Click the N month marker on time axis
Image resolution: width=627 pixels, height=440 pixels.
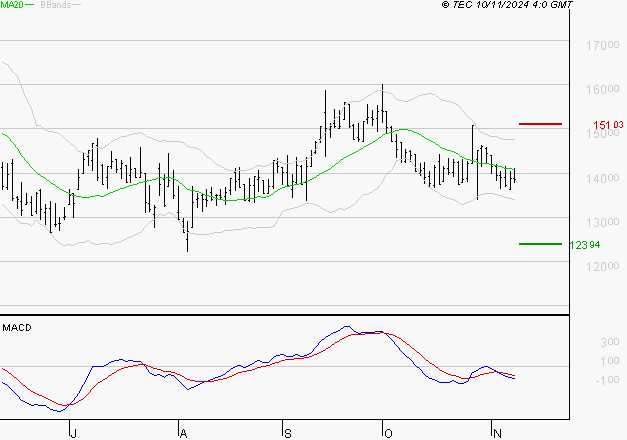497,433
